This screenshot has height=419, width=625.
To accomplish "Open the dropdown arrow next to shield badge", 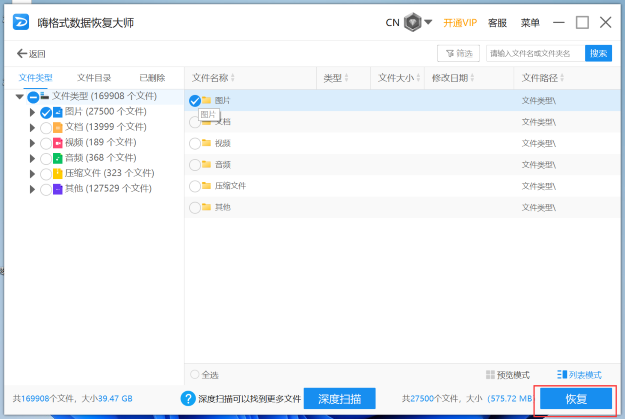I will point(428,22).
